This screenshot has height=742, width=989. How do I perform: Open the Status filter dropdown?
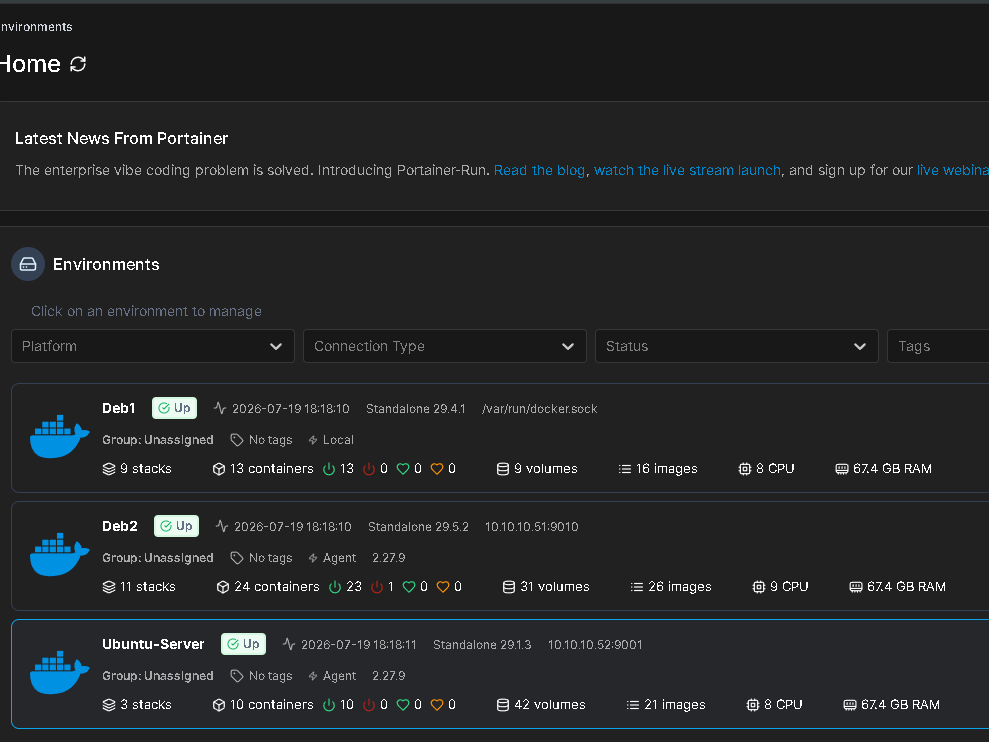[x=737, y=346]
